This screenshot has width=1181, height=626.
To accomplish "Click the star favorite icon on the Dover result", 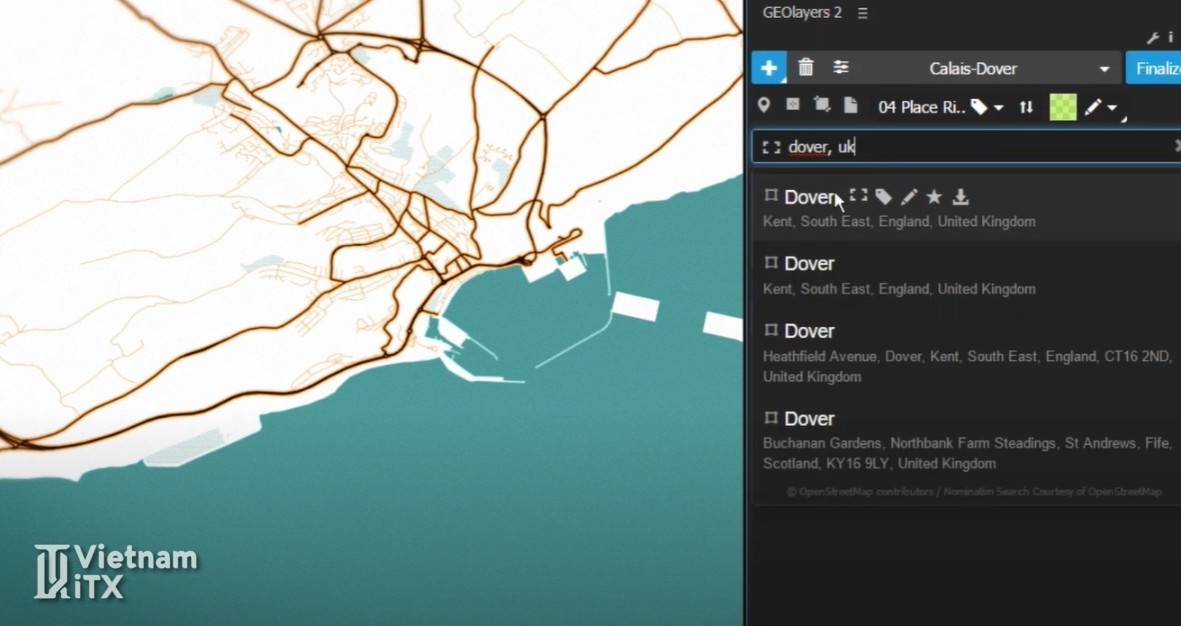I will (934, 197).
